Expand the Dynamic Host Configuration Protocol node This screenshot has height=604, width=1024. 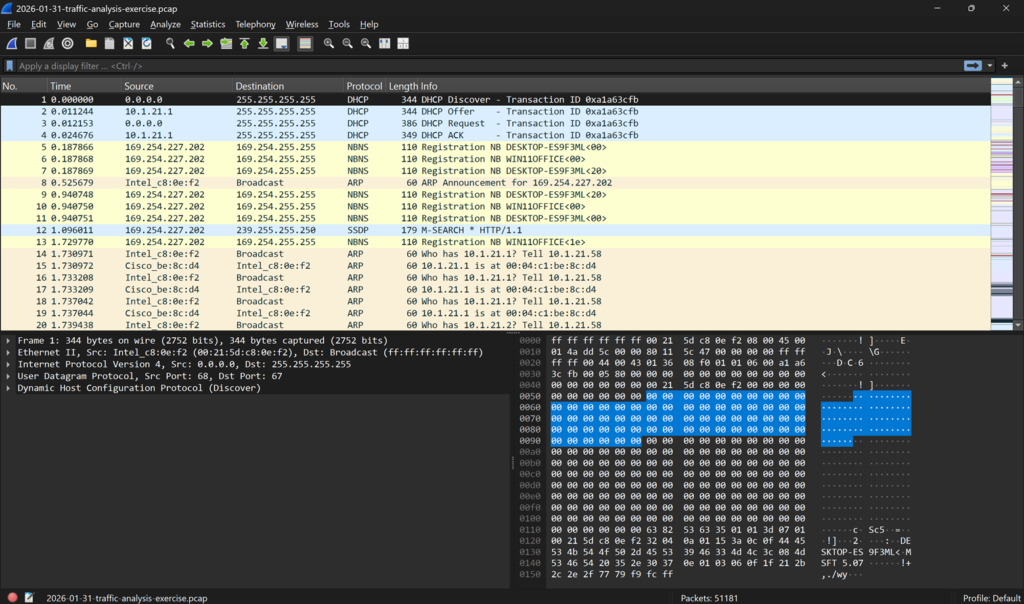pos(9,388)
